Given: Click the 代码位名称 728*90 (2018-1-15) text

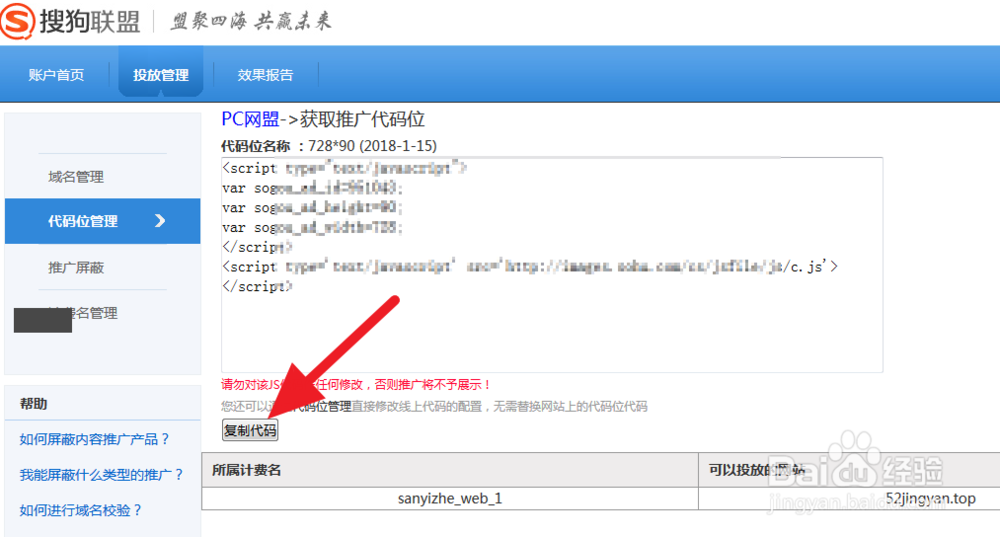Looking at the screenshot, I should [x=329, y=146].
